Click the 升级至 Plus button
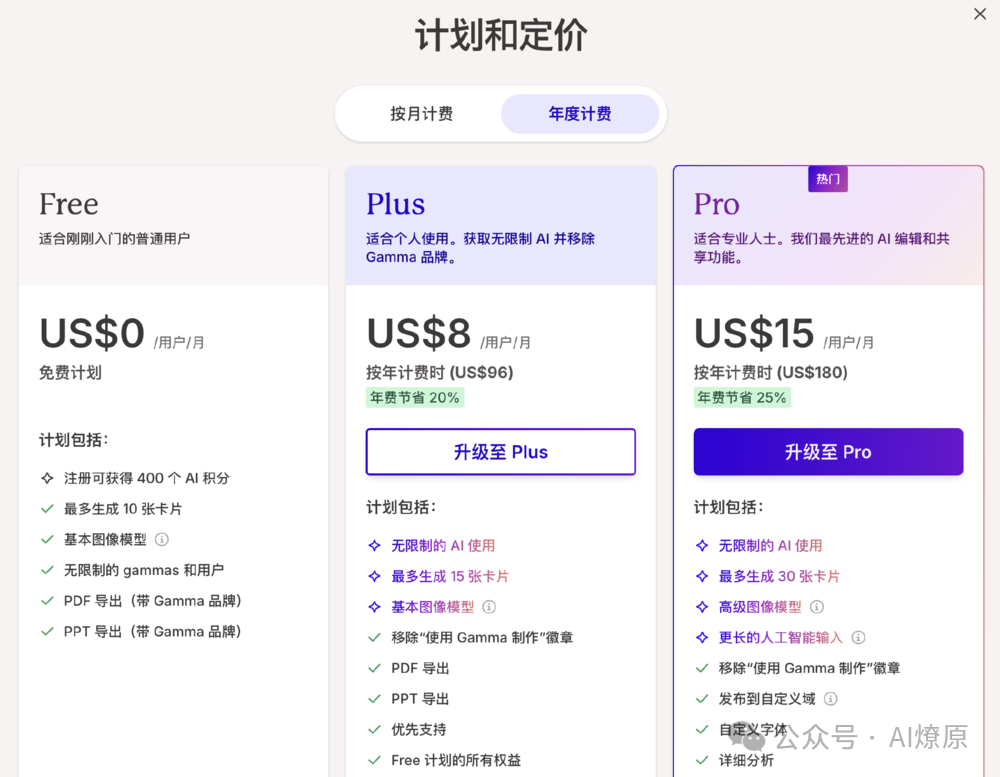This screenshot has width=1000, height=777. coord(500,452)
